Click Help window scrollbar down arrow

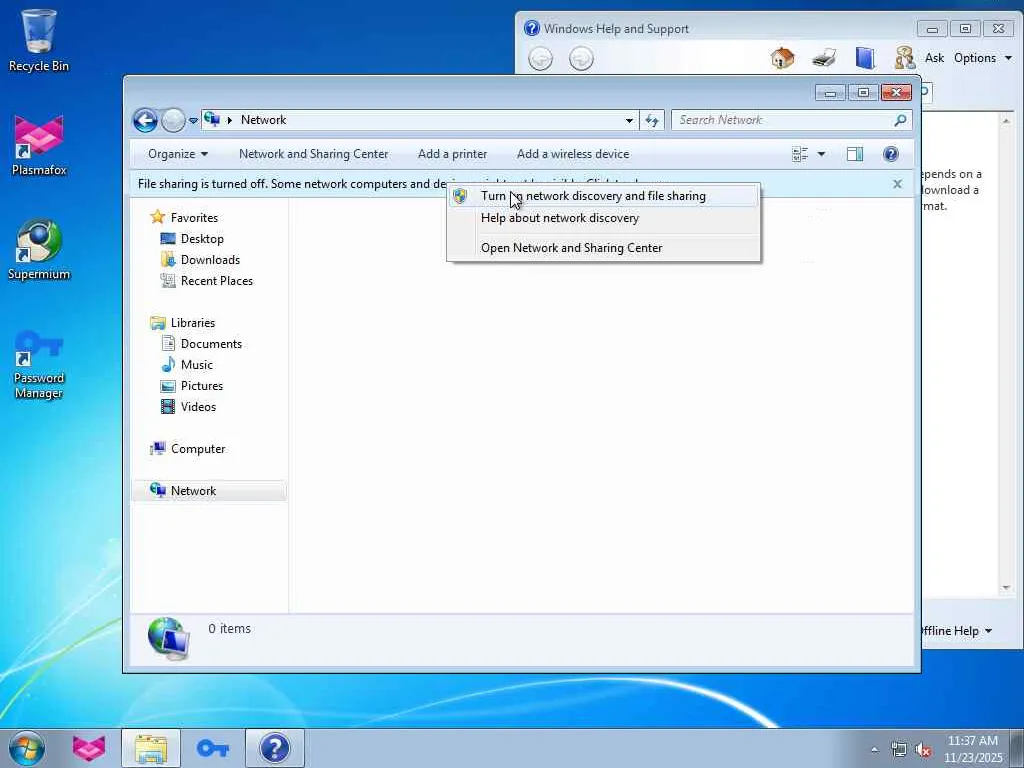pos(1006,588)
